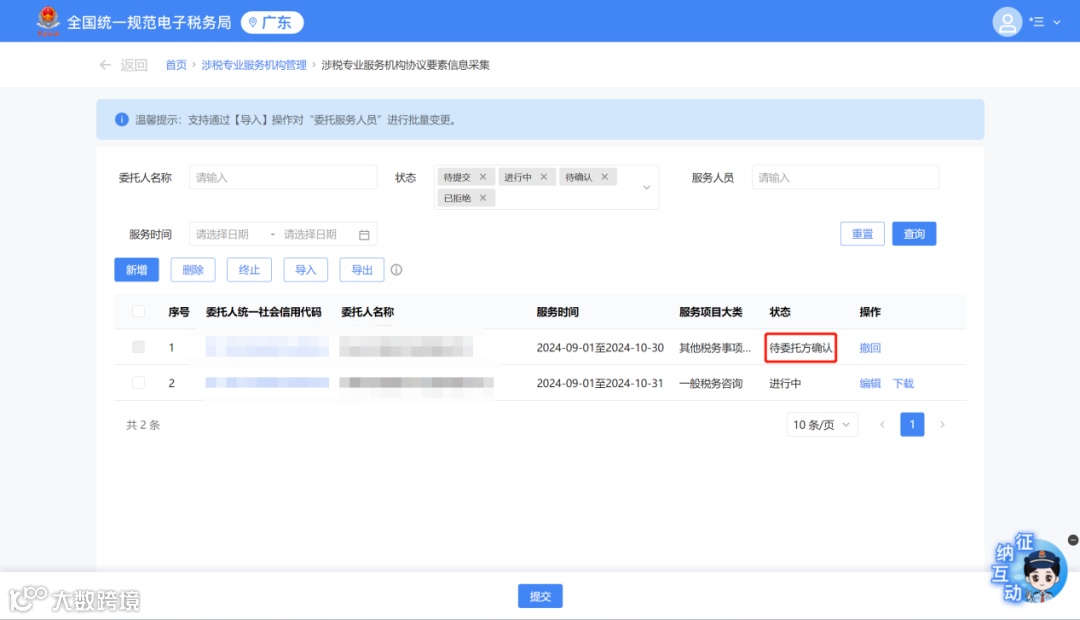Select the checkbox for row 1

click(137, 347)
